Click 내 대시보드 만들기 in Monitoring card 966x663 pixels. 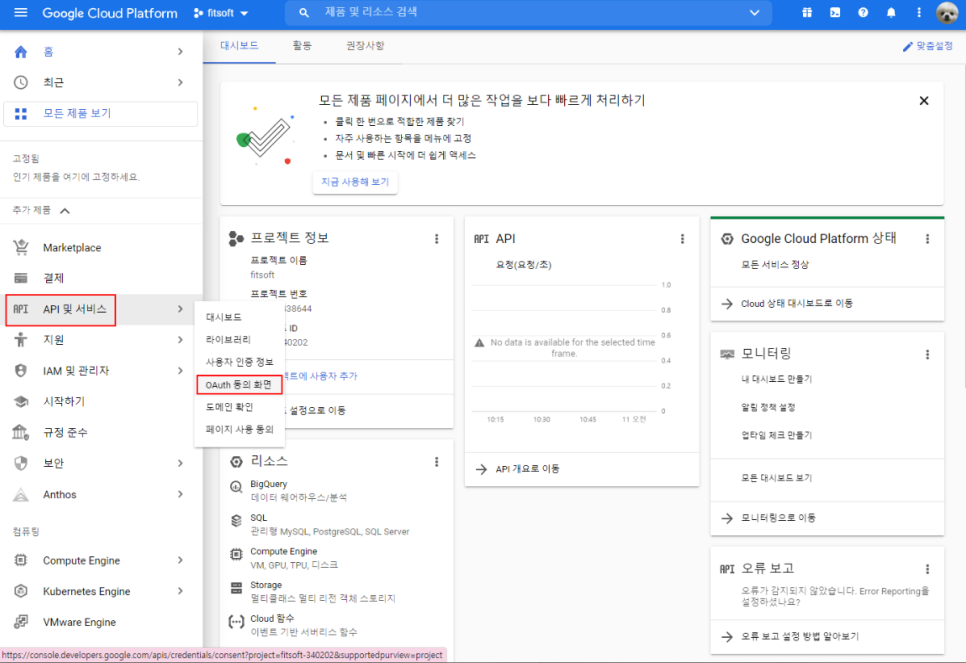click(x=776, y=379)
